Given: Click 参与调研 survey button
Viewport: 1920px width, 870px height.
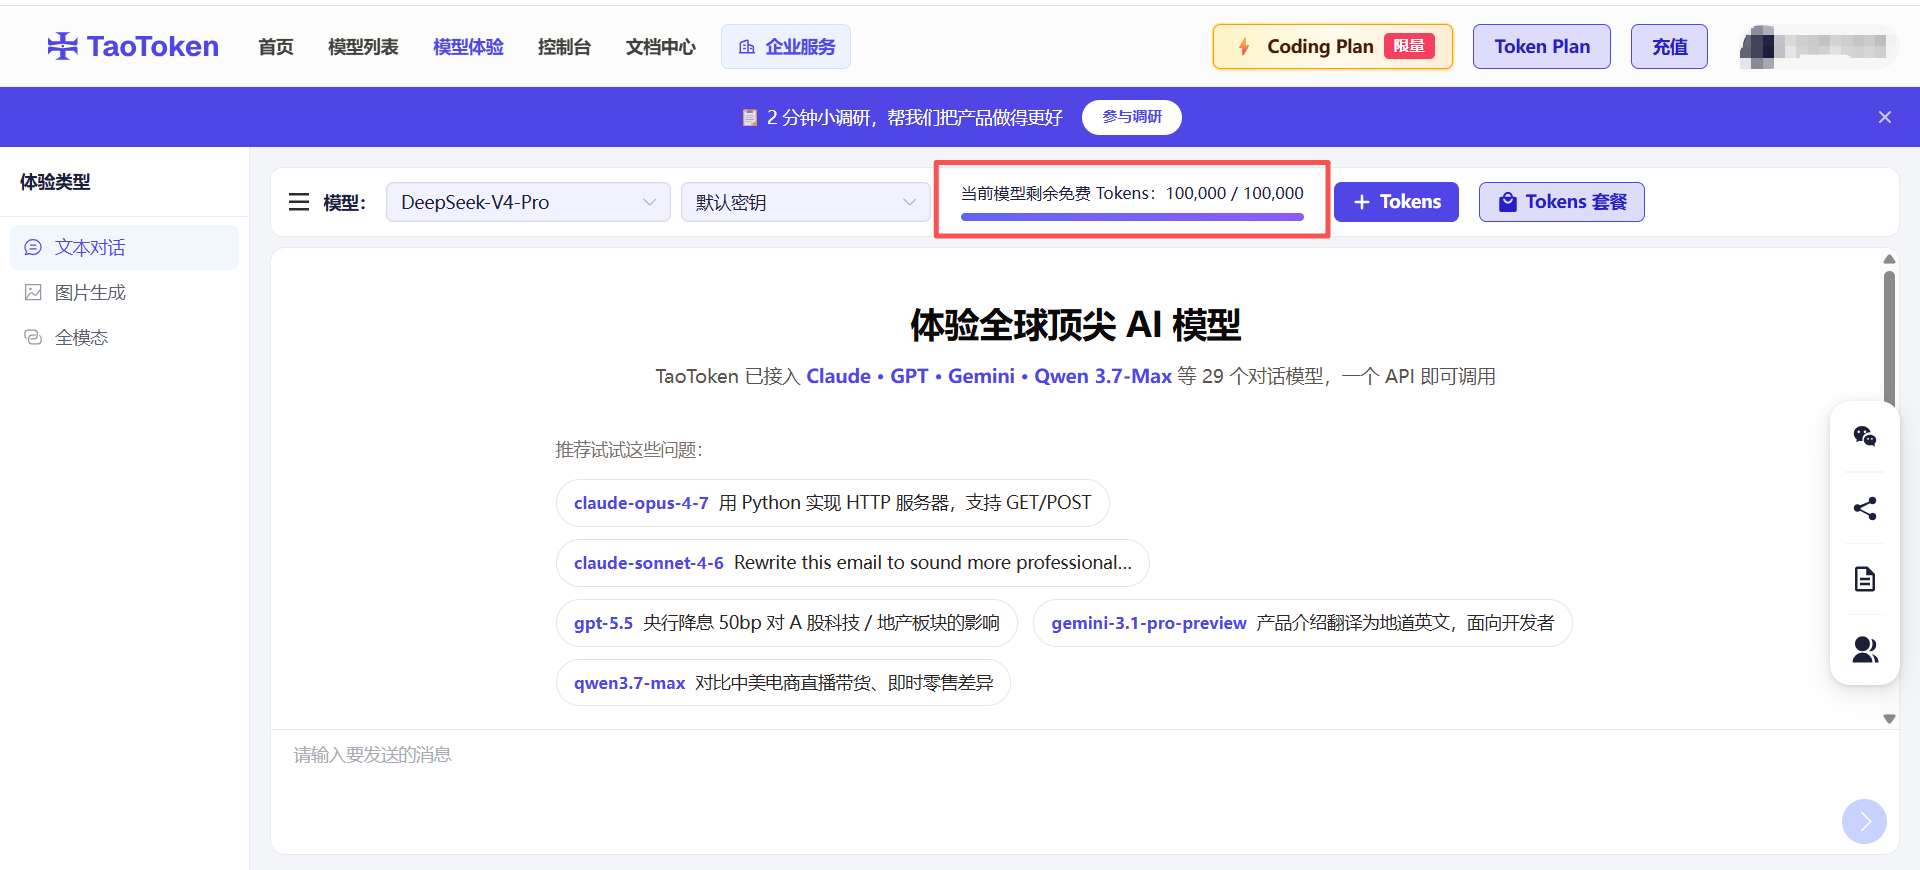Looking at the screenshot, I should [1132, 117].
